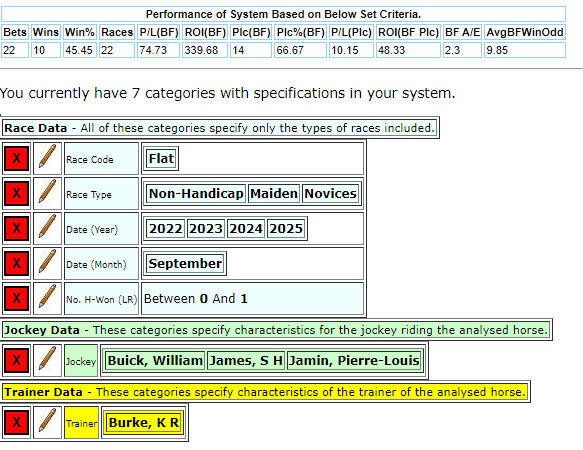Viewport: 583px width, 450px height.
Task: Remove the No. H-Won (LR) criterion
Action: click(17, 298)
